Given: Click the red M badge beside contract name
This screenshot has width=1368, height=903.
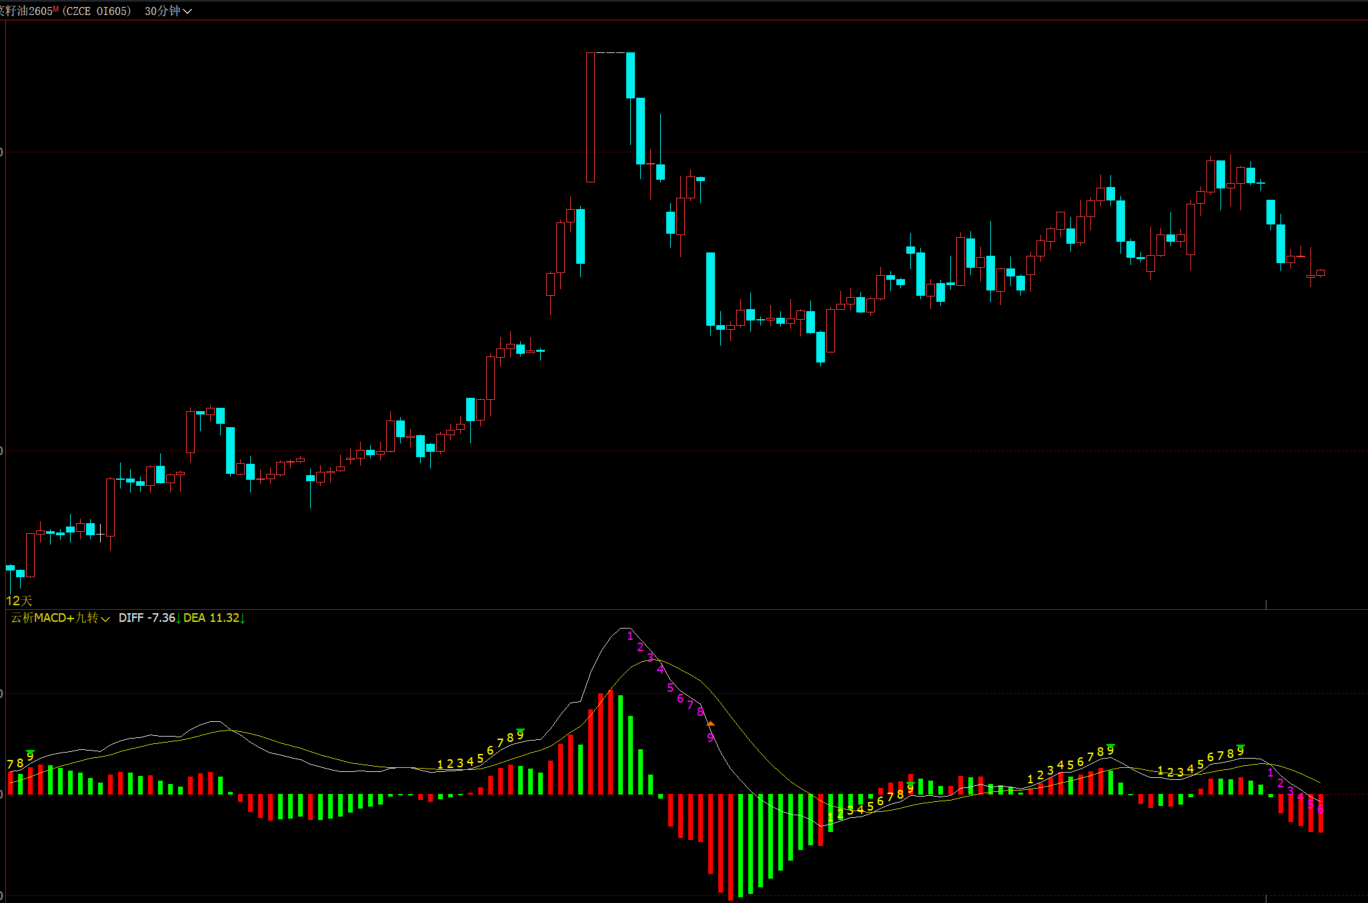Looking at the screenshot, I should 56,9.
